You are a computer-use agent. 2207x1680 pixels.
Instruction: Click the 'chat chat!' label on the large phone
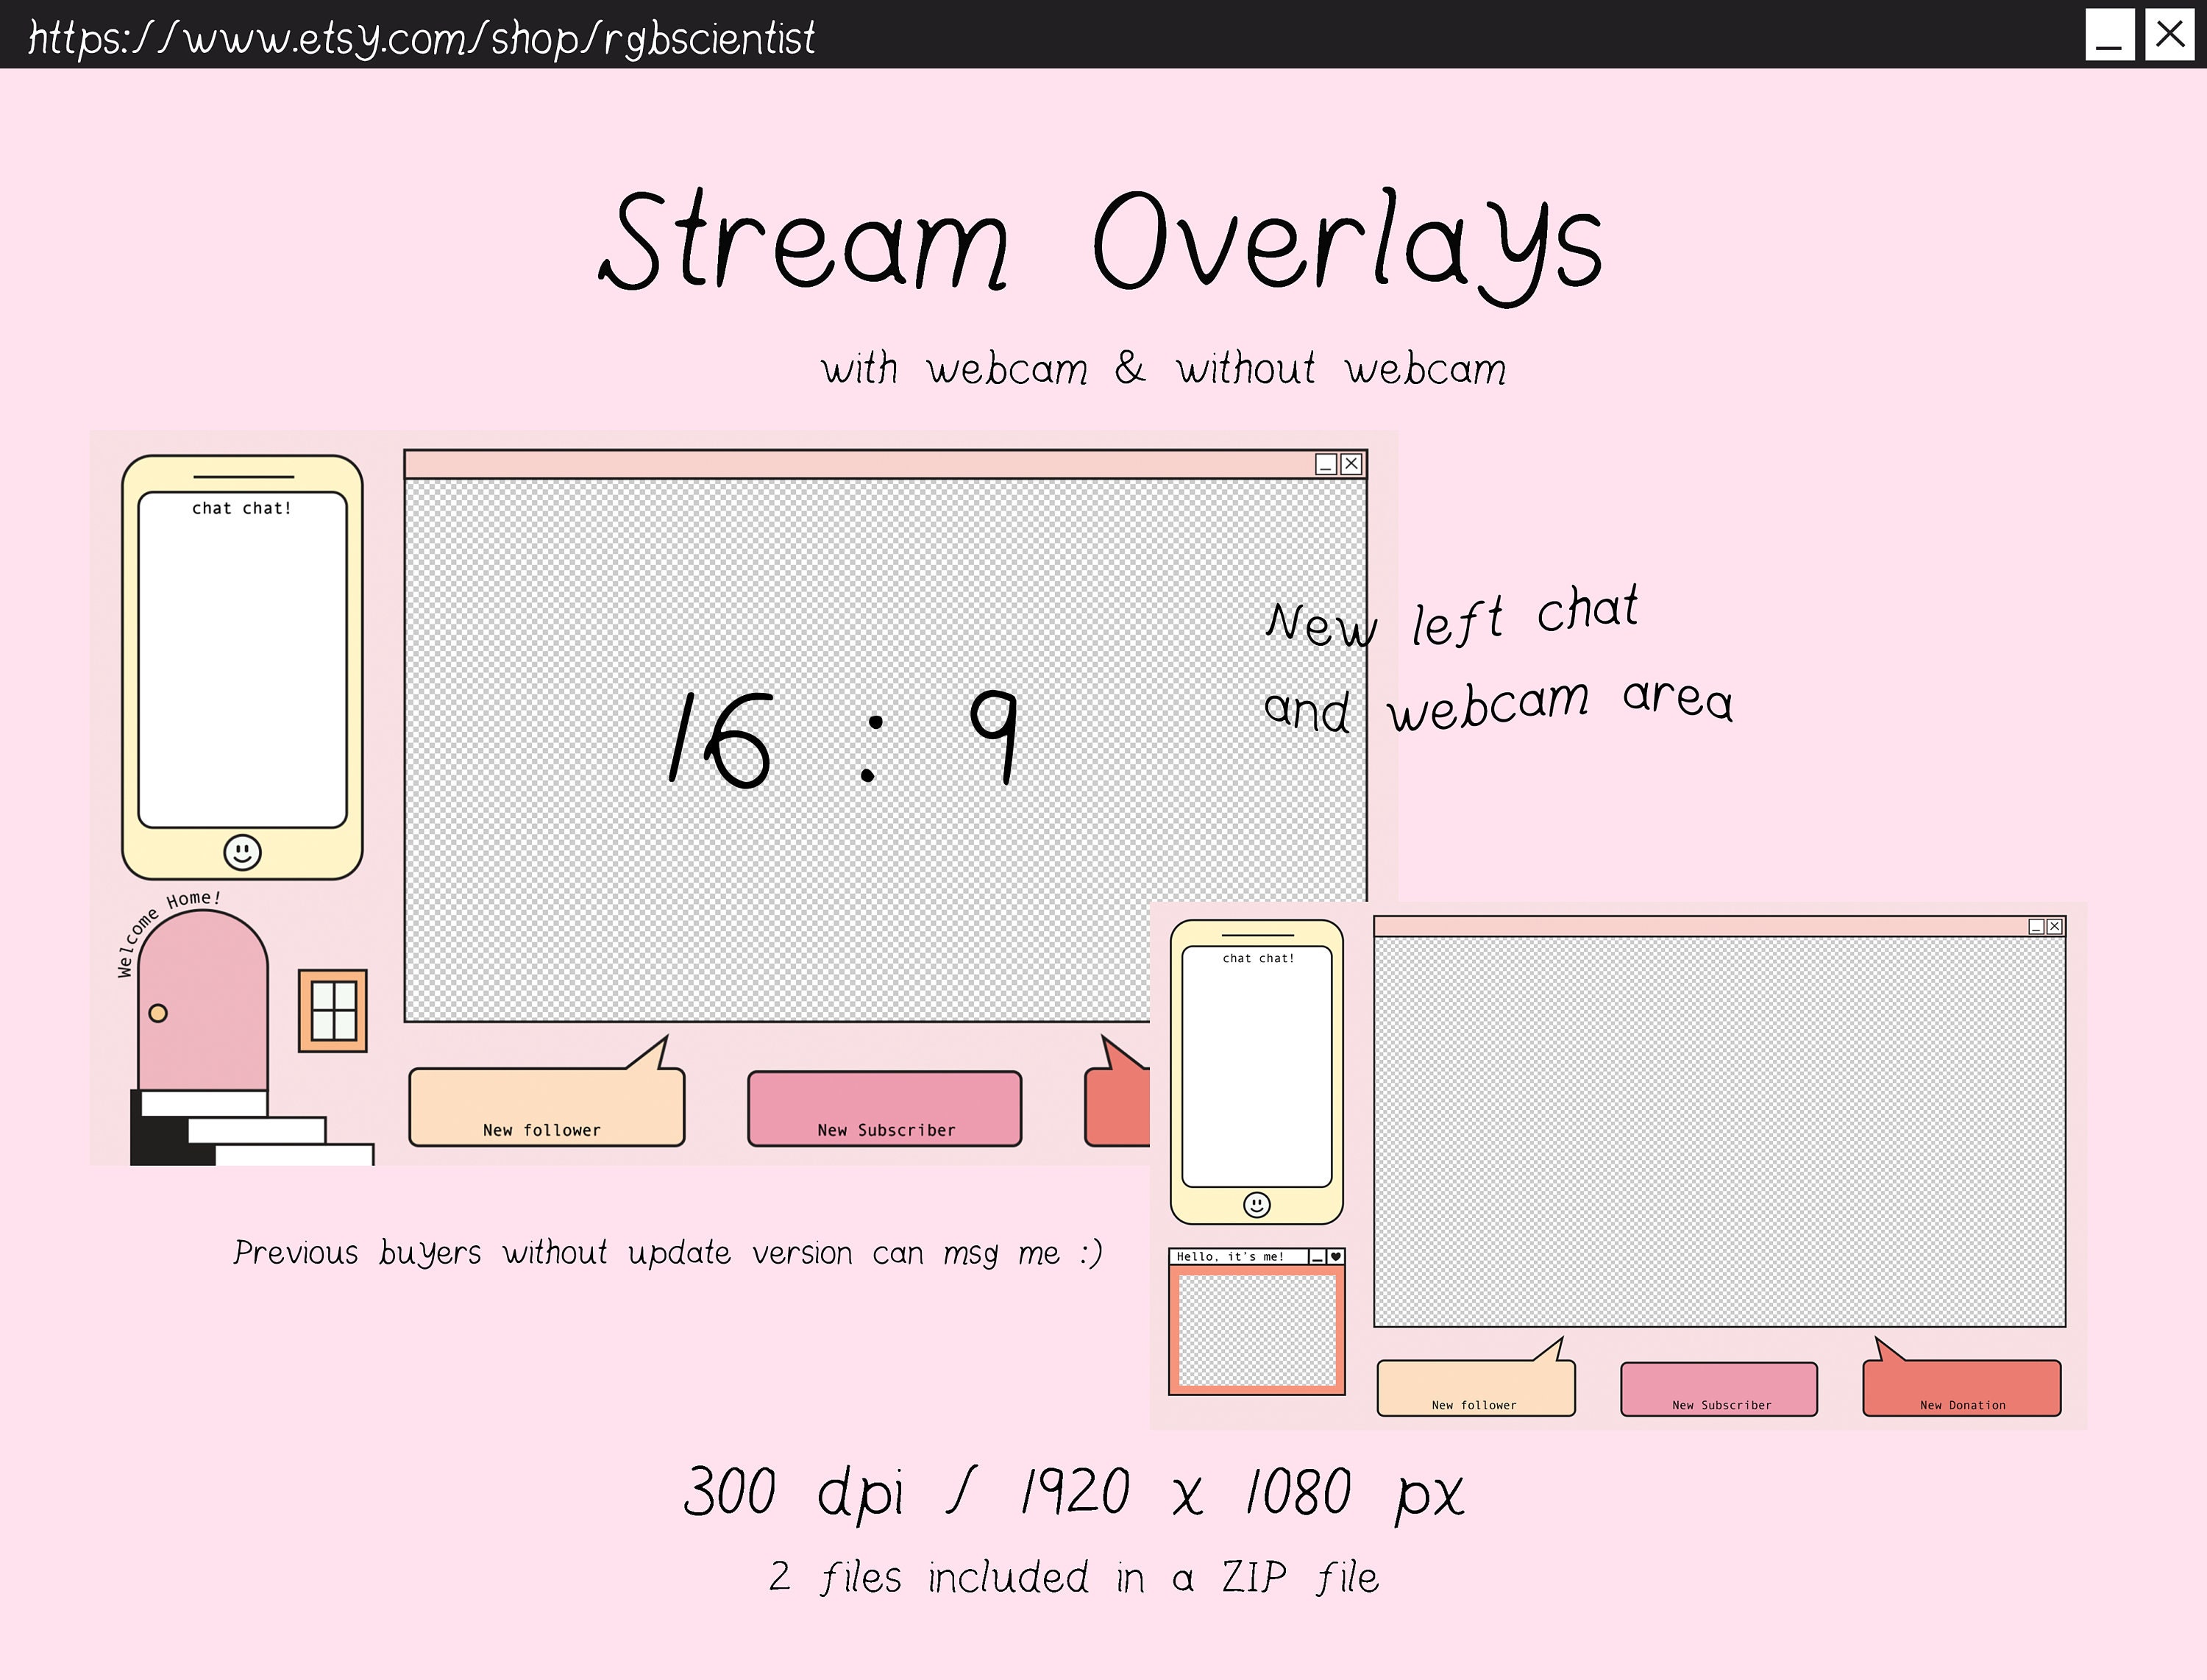point(242,507)
